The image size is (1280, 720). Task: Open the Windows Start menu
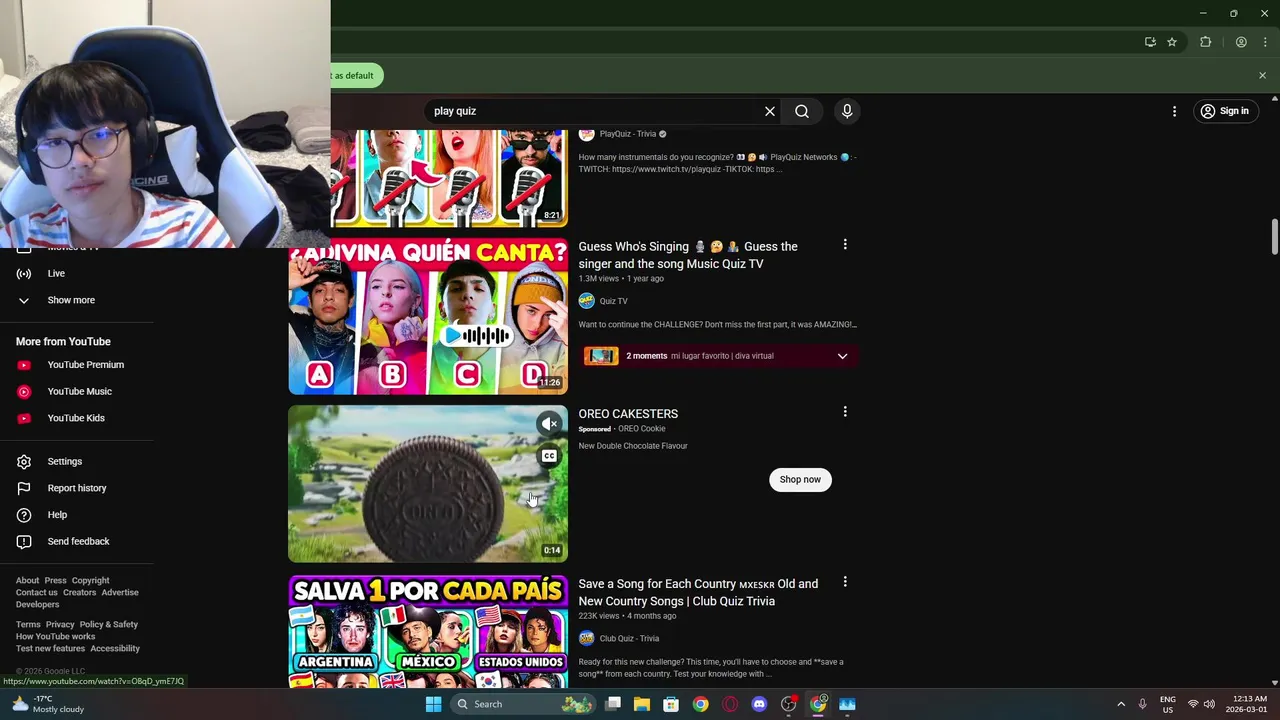point(433,704)
